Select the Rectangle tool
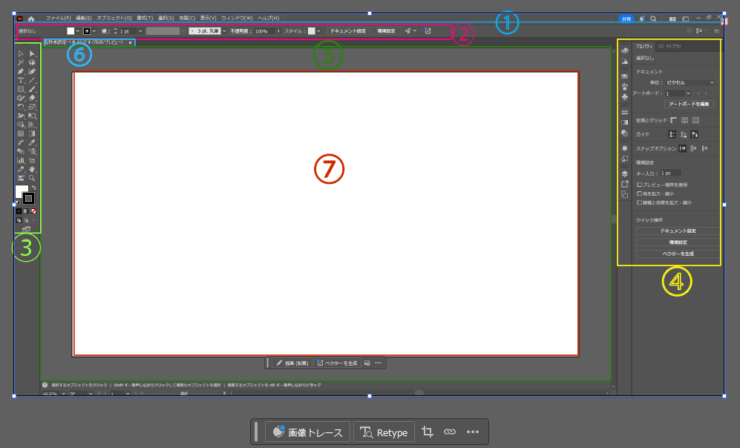This screenshot has height=448, width=740. 21,89
